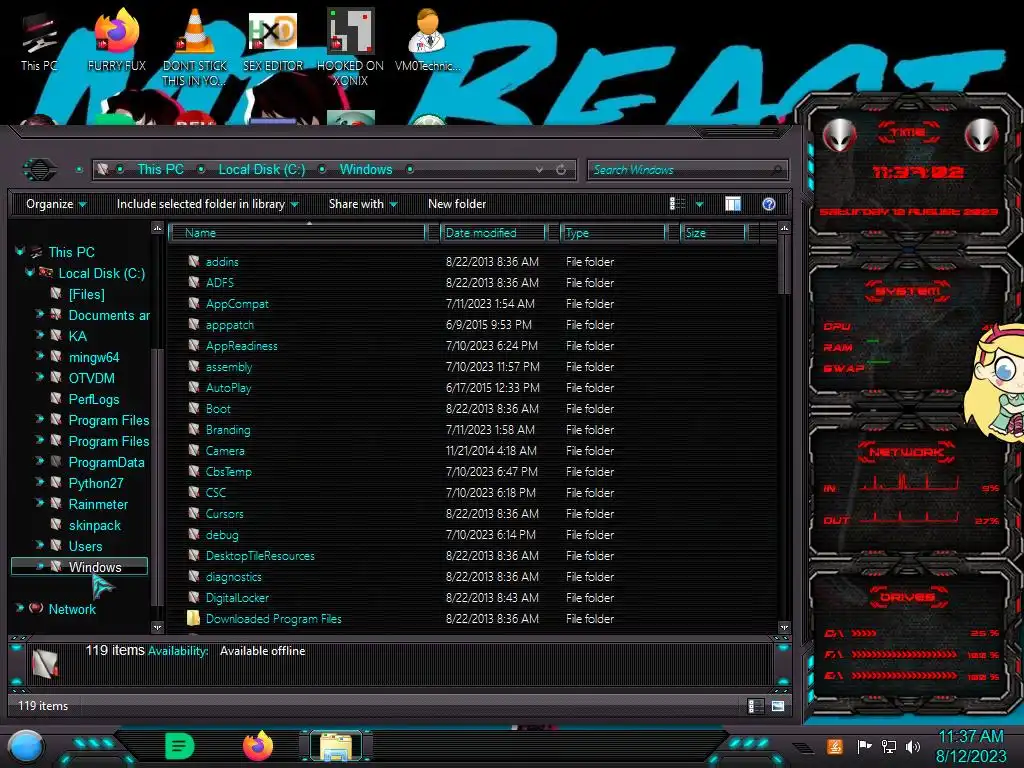Click the address bar refresh icon
The image size is (1024, 768).
561,170
